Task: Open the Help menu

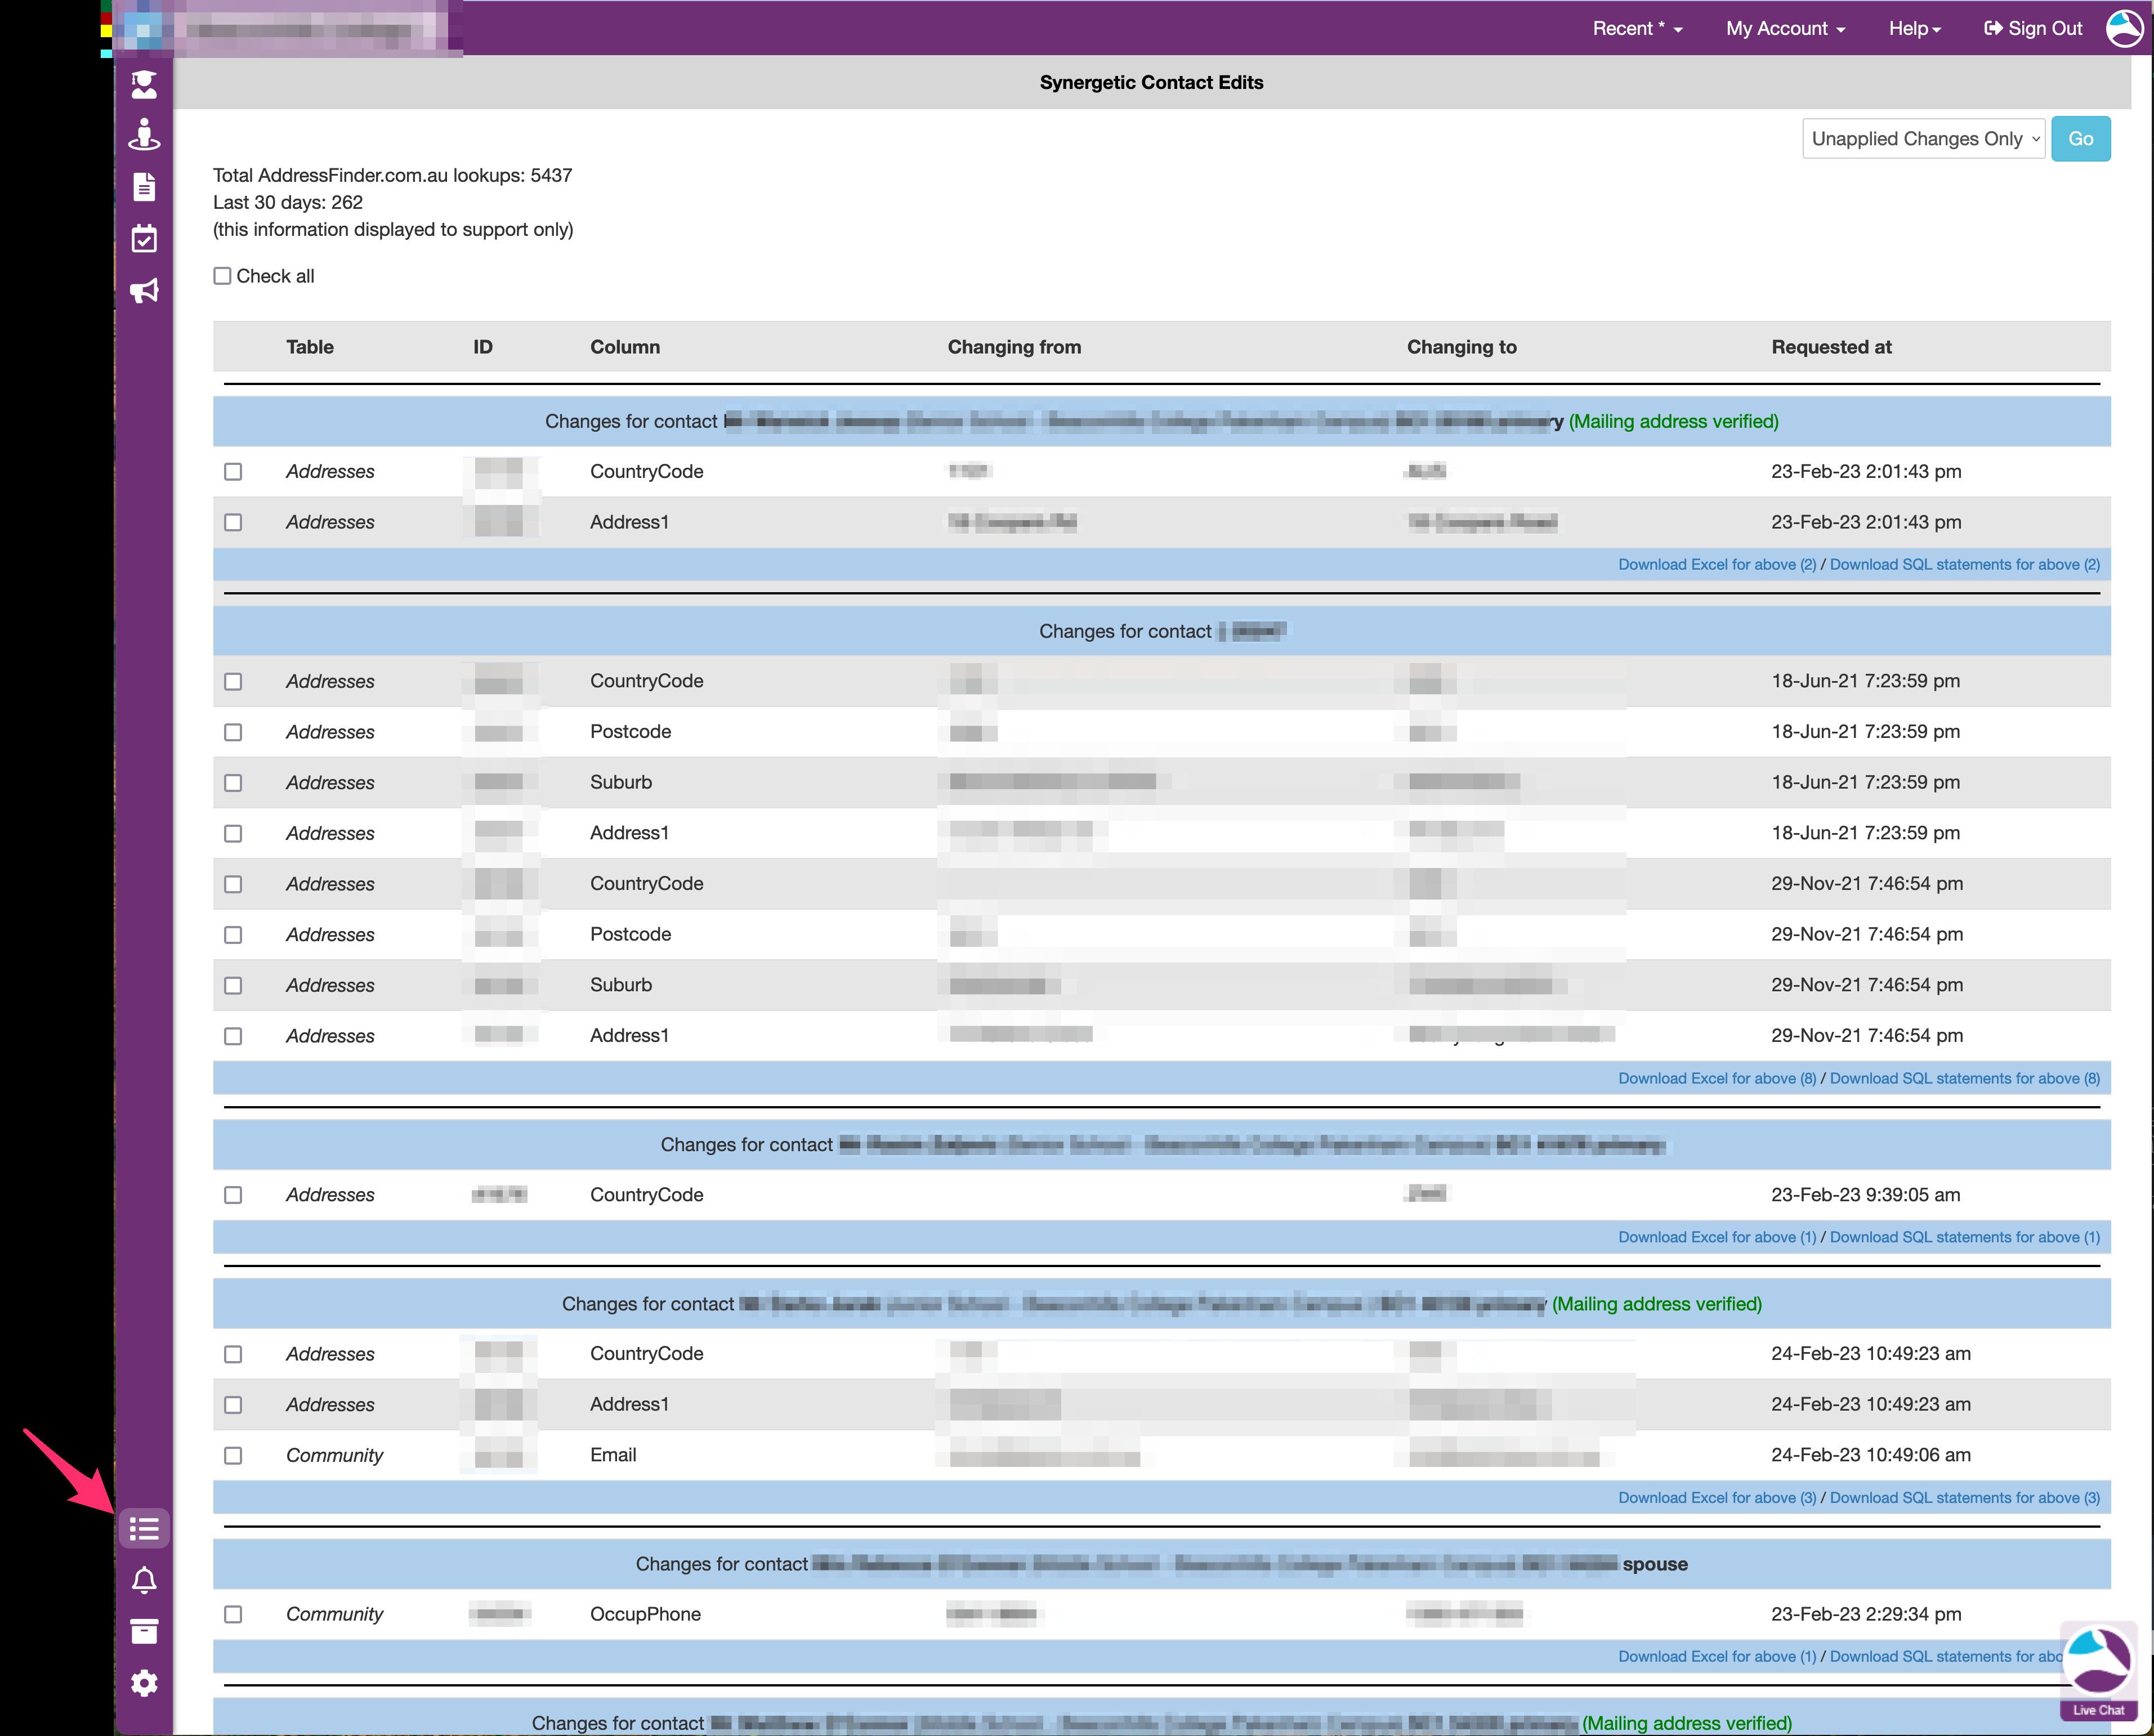Action: [1914, 29]
